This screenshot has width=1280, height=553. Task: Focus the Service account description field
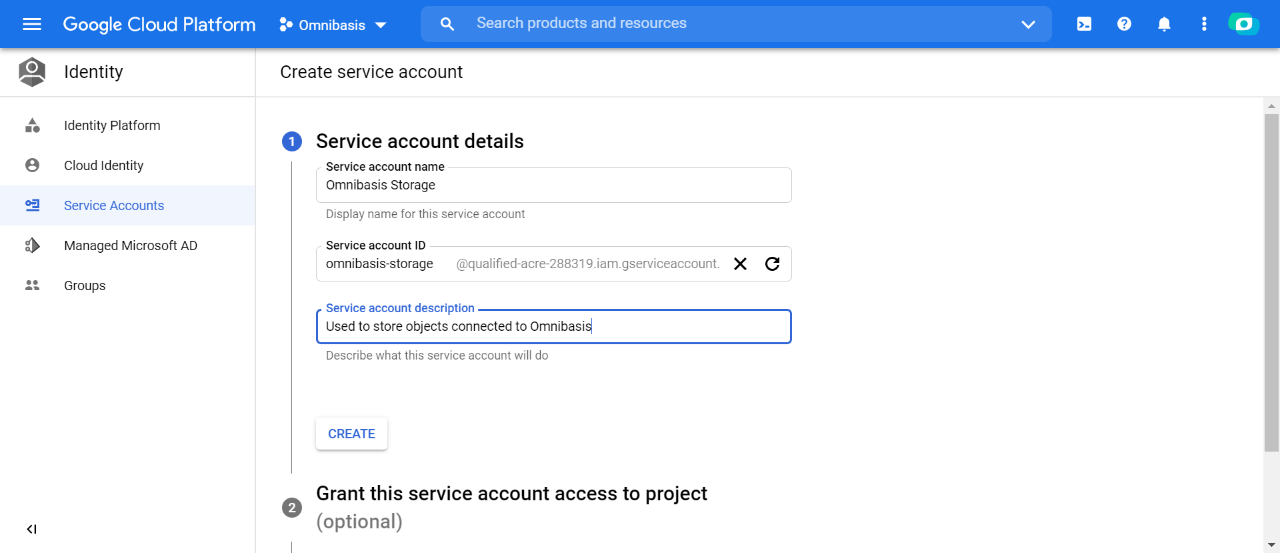tap(553, 327)
